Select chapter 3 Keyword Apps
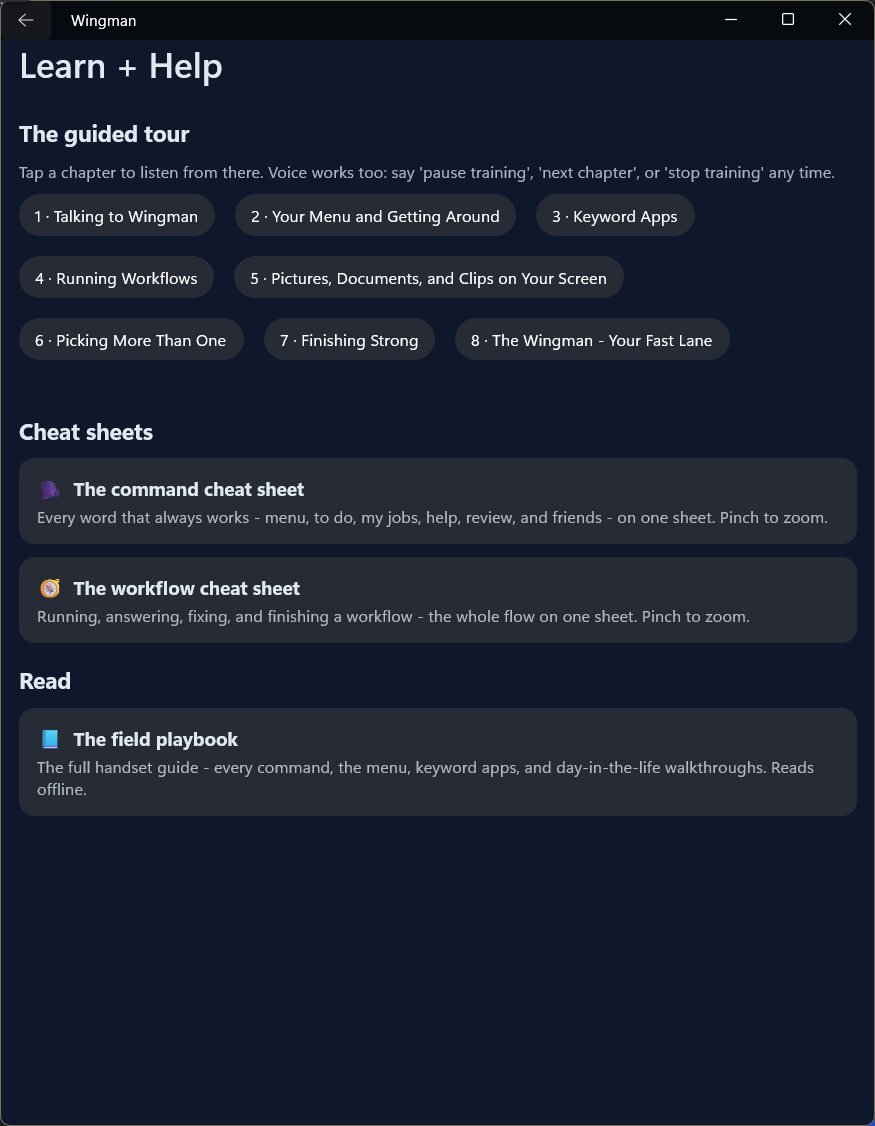875x1126 pixels. pos(615,216)
